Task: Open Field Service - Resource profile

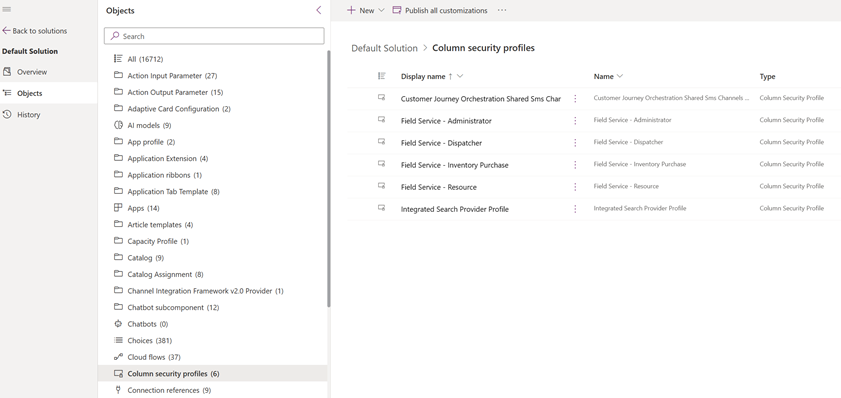Action: point(438,187)
